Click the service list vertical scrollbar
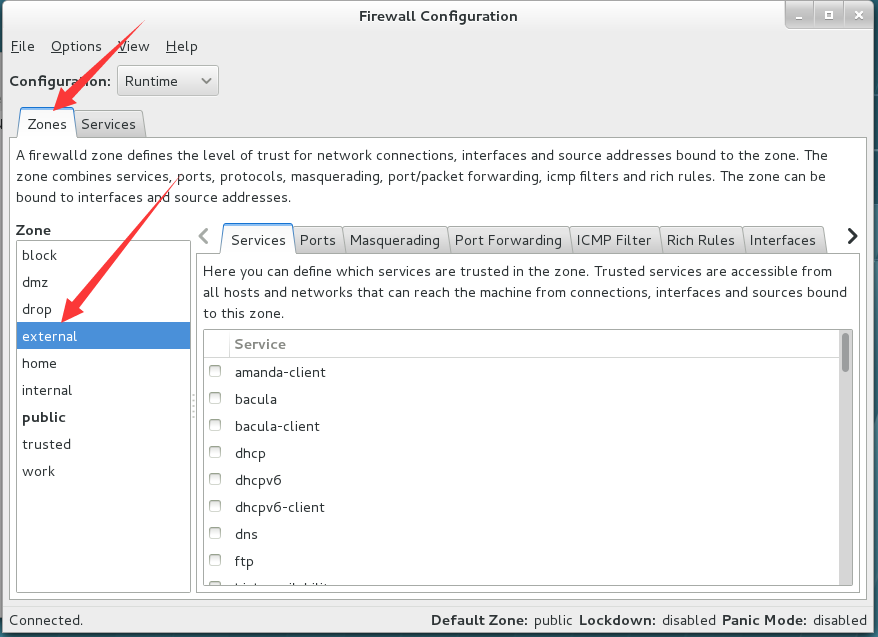 pyautogui.click(x=846, y=458)
